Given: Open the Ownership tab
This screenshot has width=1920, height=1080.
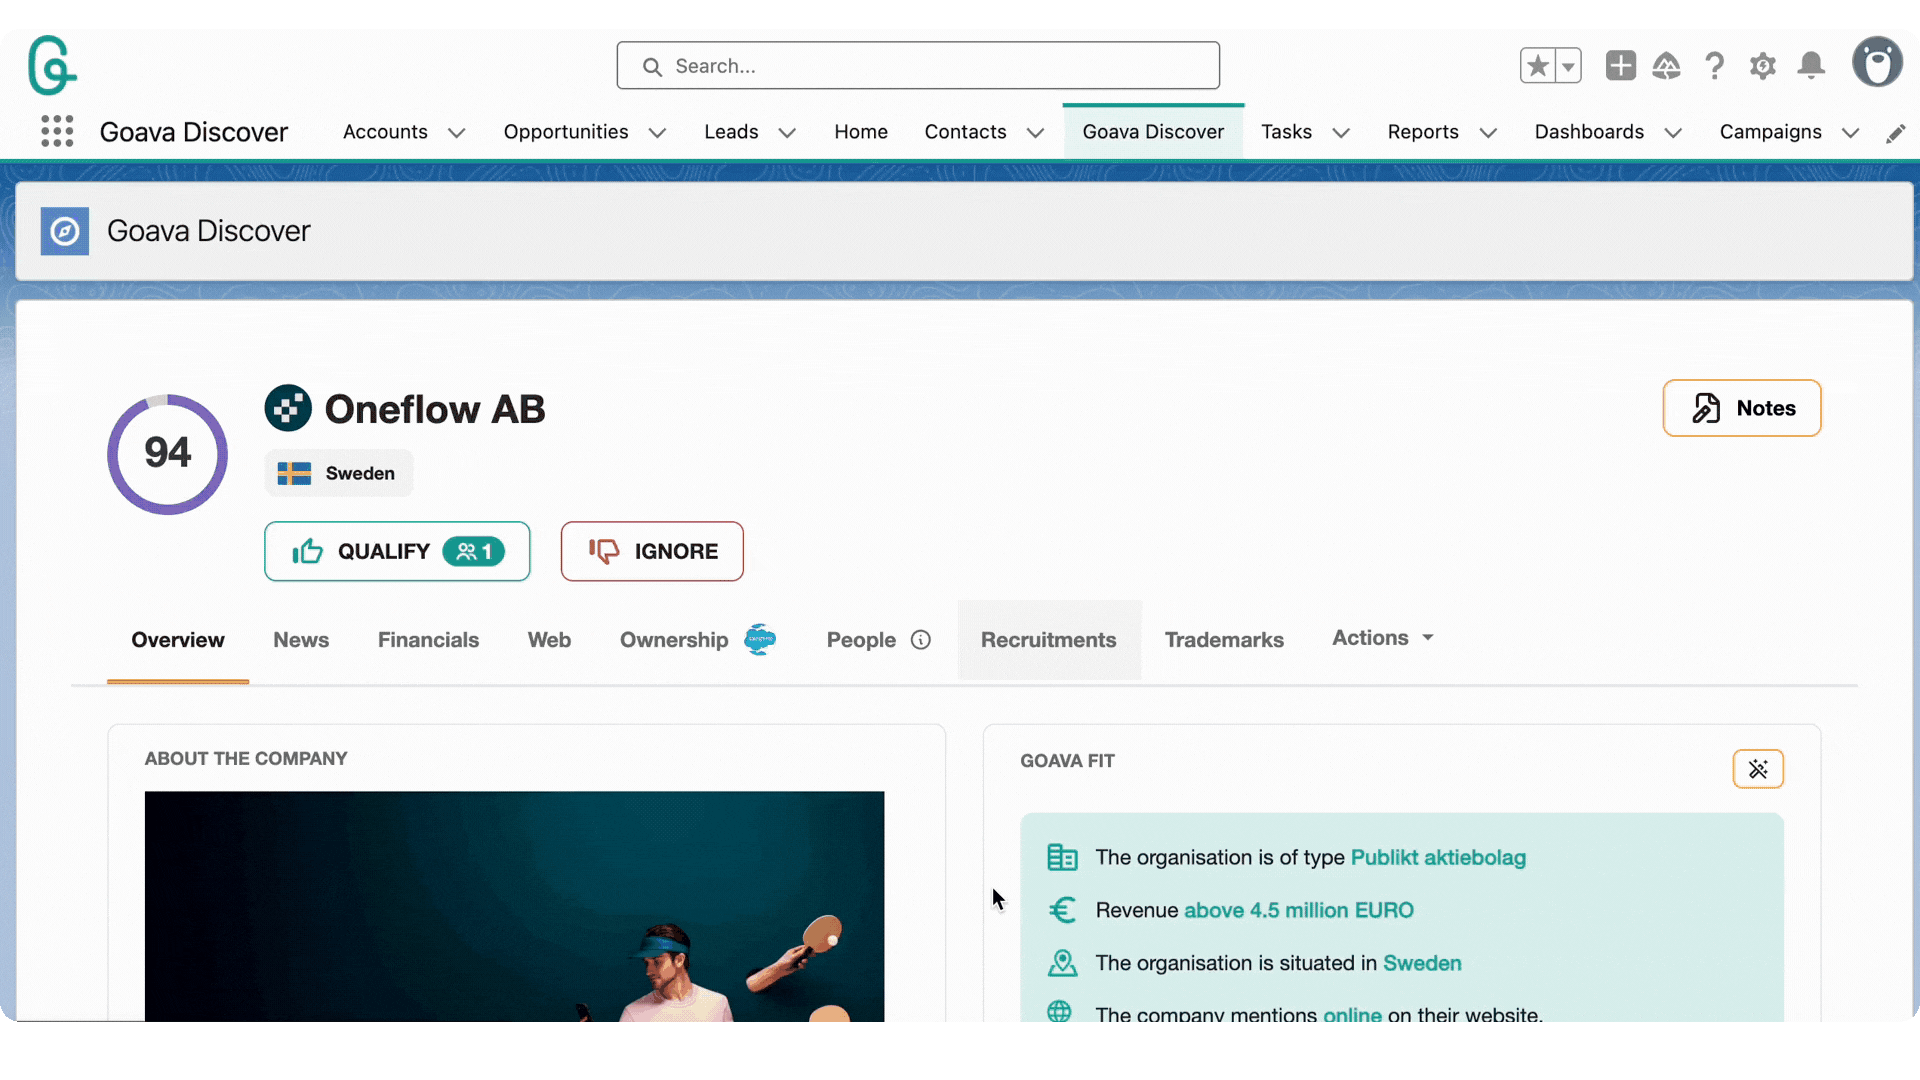Looking at the screenshot, I should [674, 640].
